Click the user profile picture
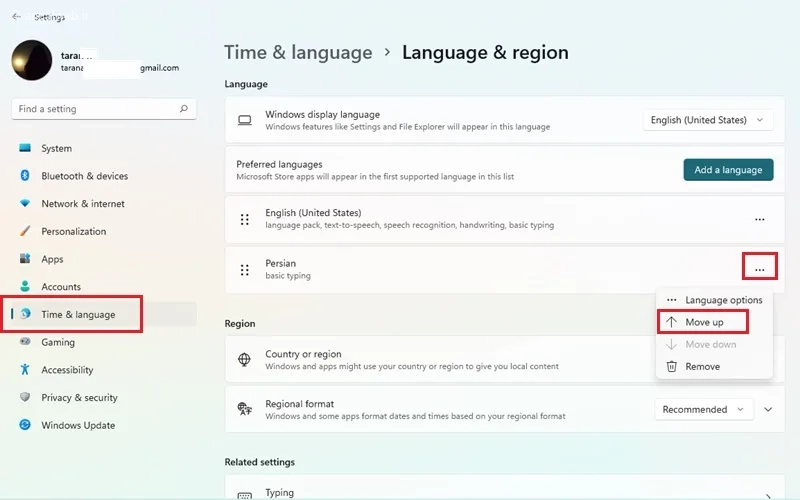 [32, 60]
